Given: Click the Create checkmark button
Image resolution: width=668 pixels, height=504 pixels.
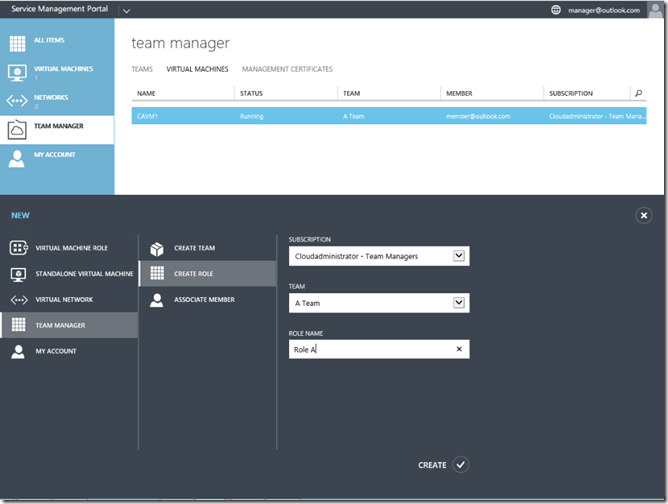Looking at the screenshot, I should pos(460,464).
